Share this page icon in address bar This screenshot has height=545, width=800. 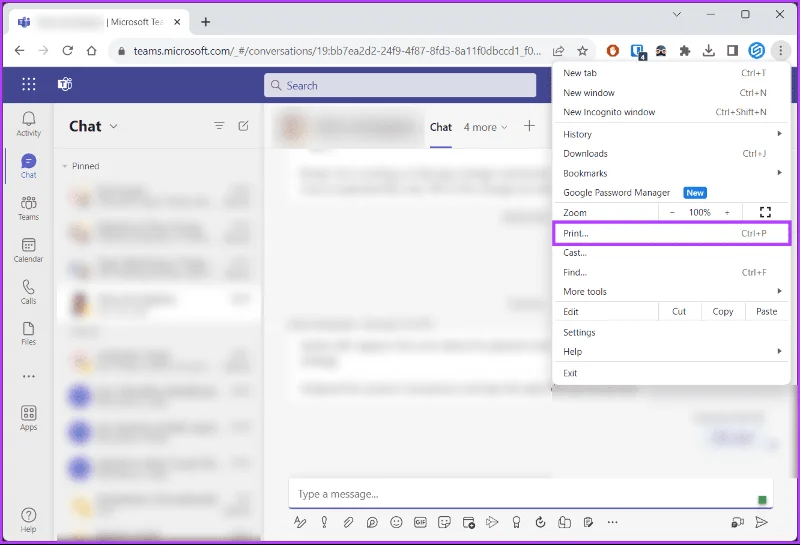click(558, 51)
